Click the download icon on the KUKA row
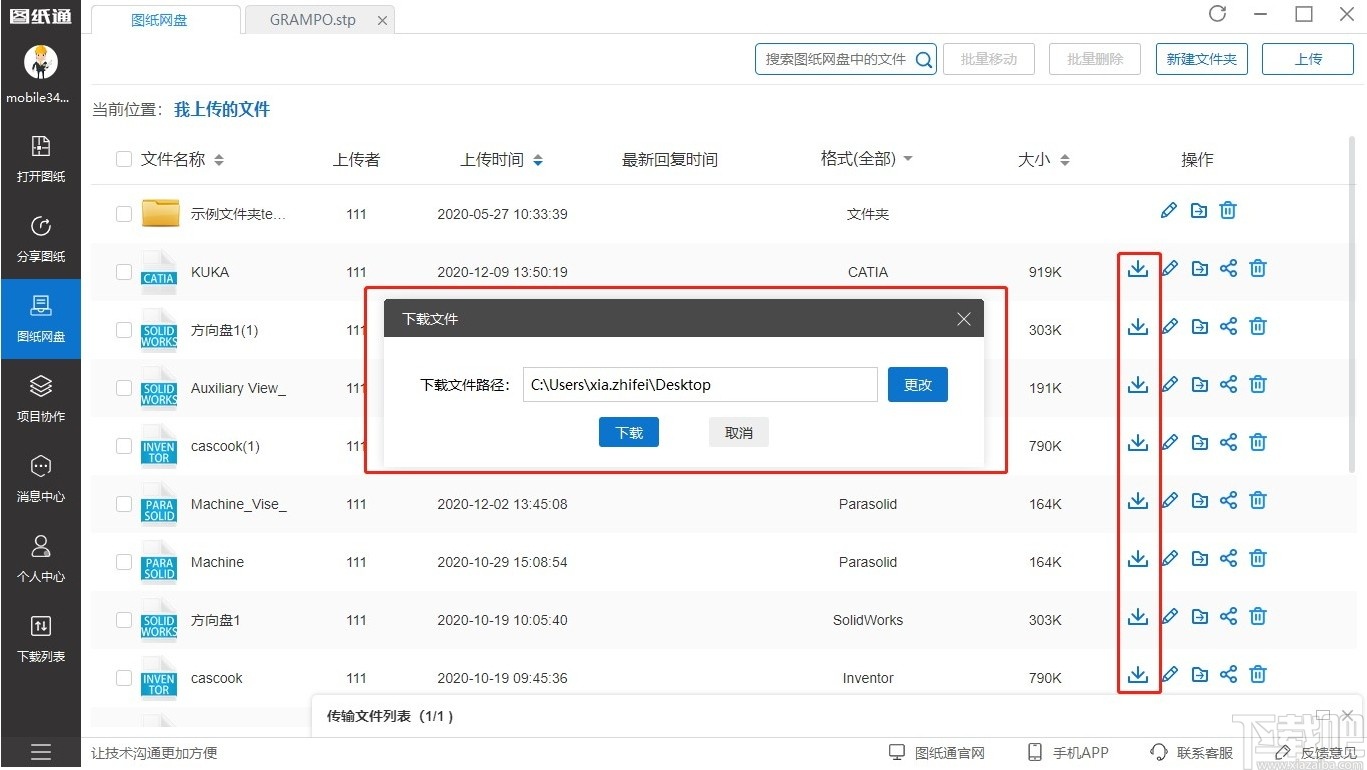Viewport: 1367px width, 770px height. pos(1139,268)
